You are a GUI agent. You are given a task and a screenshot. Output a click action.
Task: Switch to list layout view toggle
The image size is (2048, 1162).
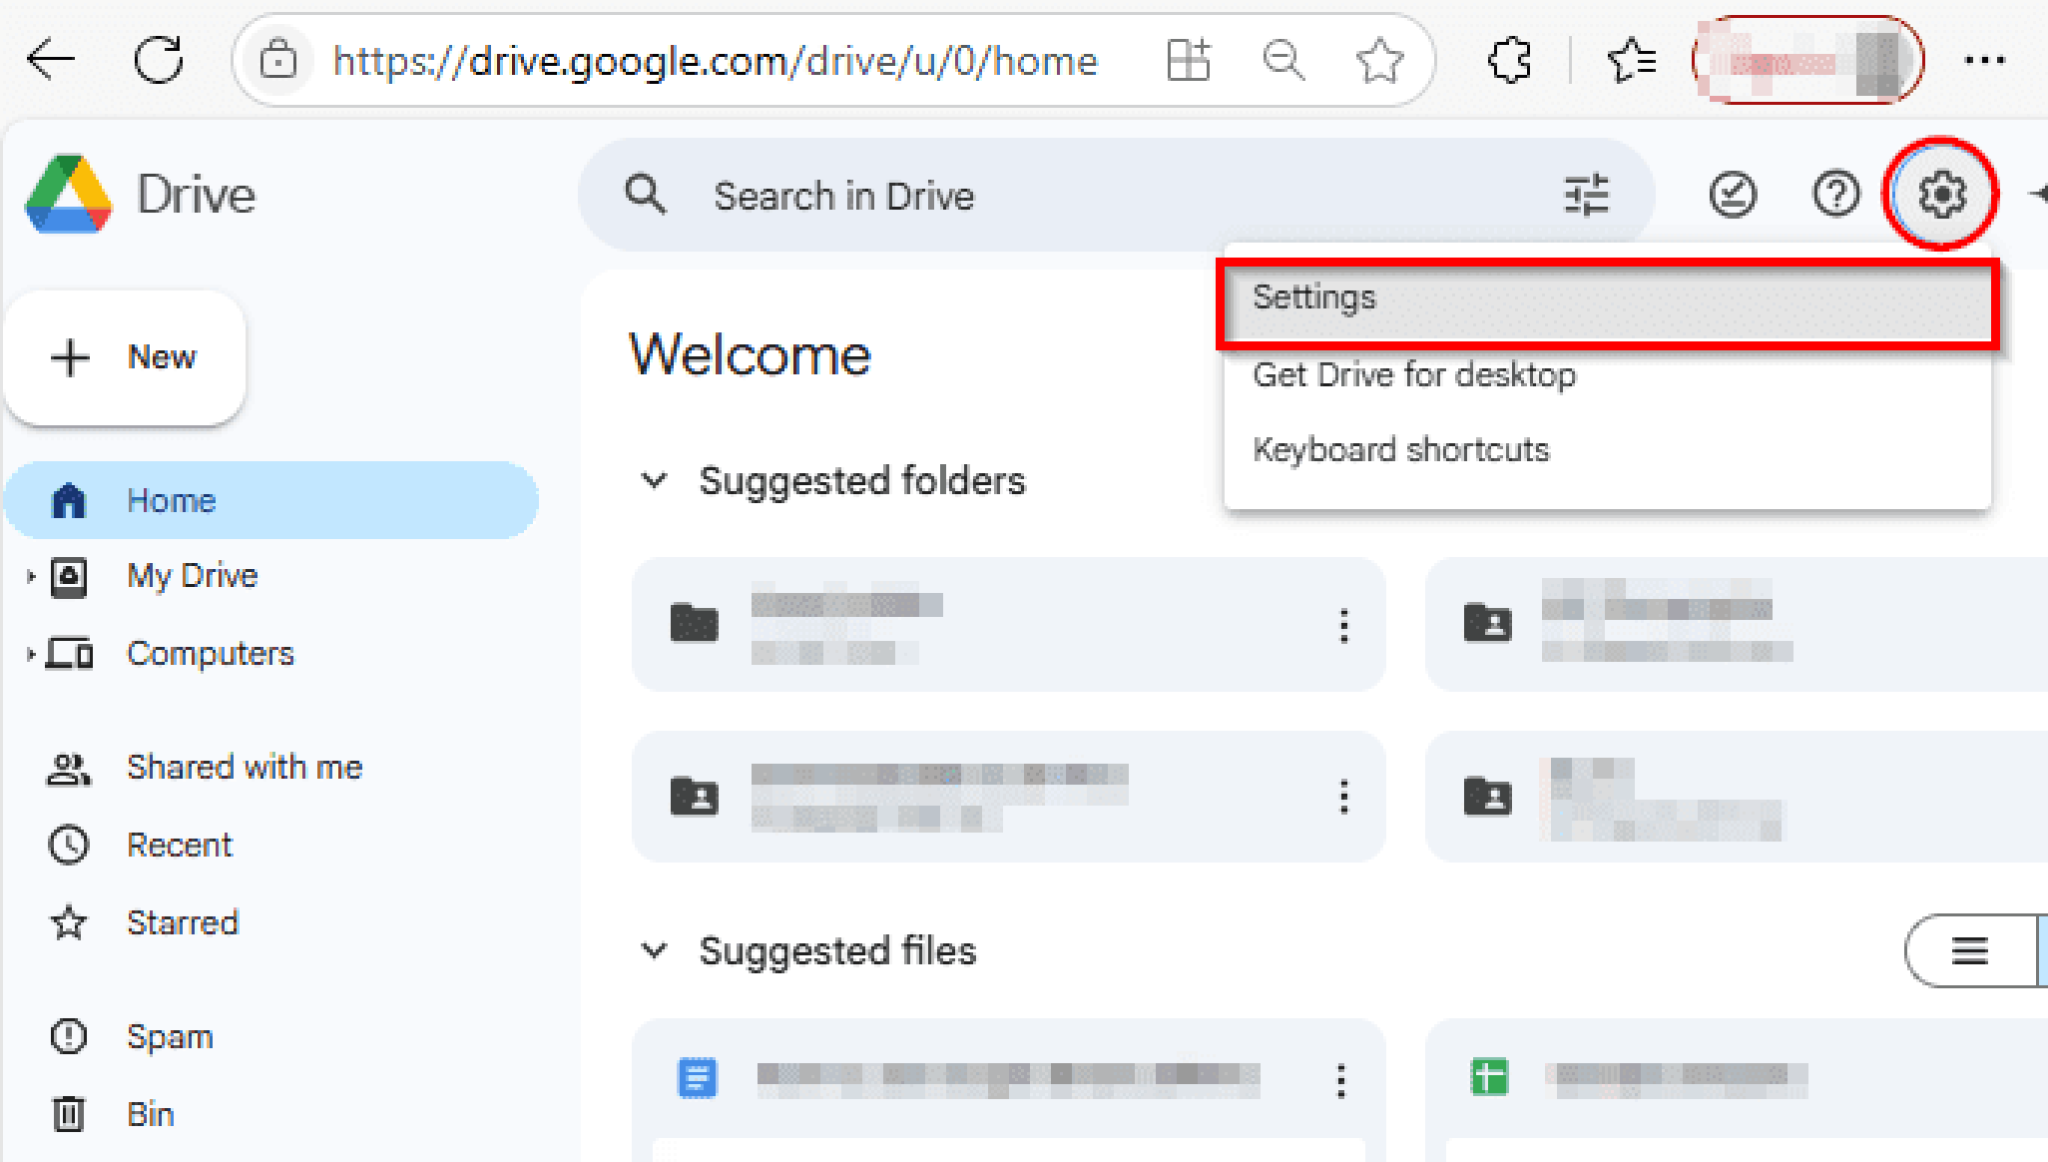(x=1969, y=950)
